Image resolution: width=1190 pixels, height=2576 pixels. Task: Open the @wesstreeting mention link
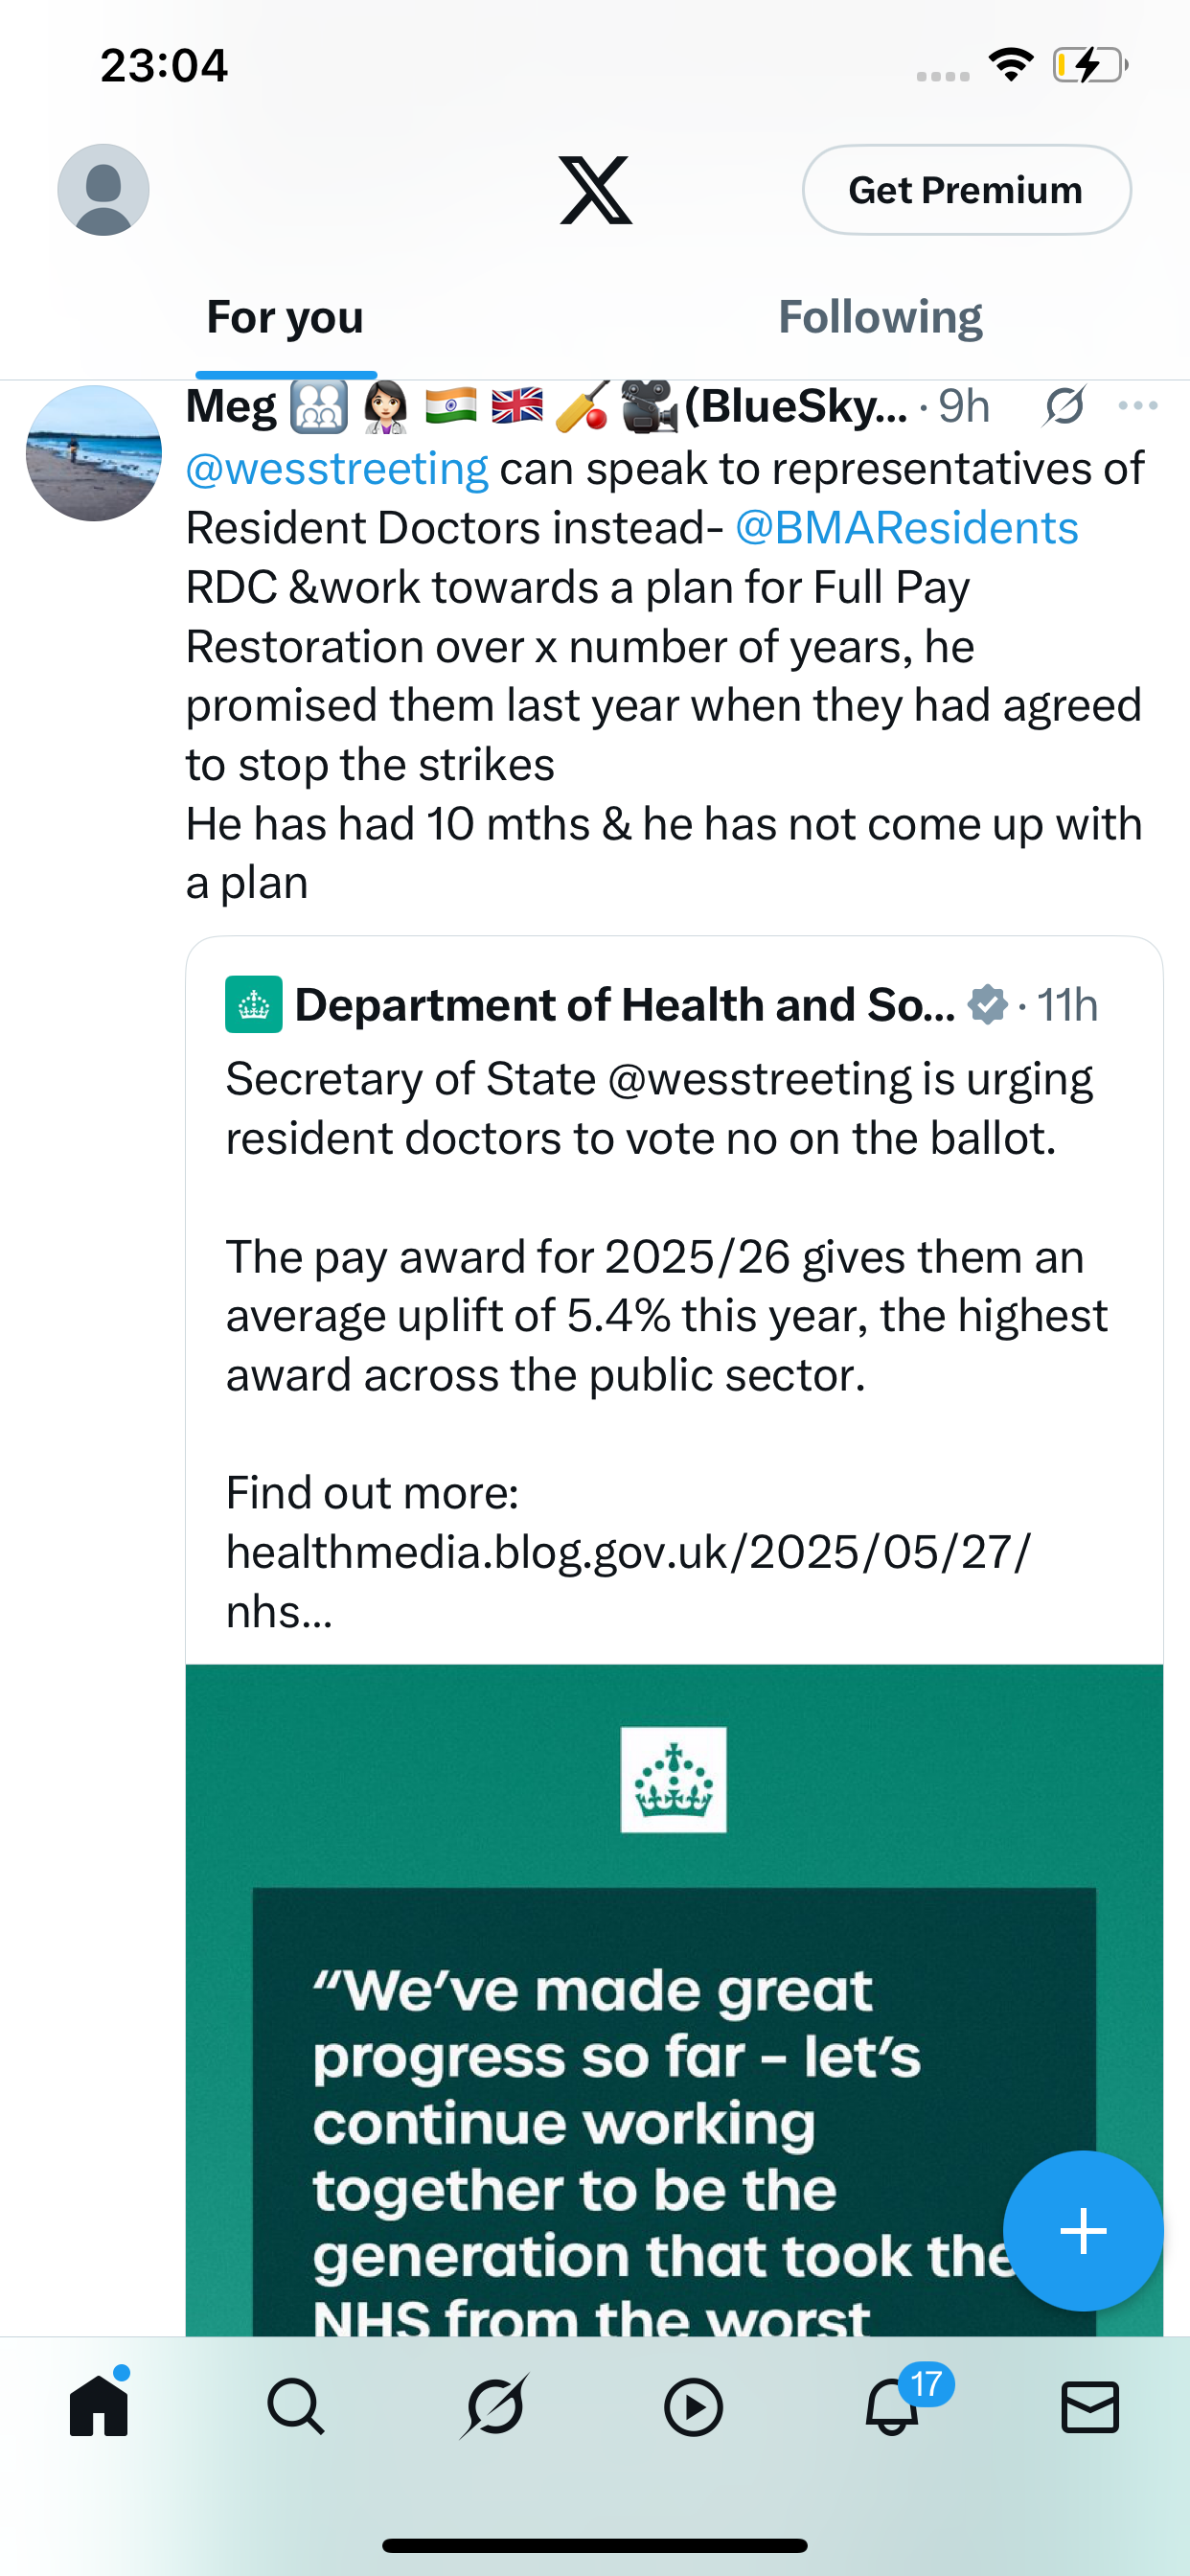tap(337, 469)
